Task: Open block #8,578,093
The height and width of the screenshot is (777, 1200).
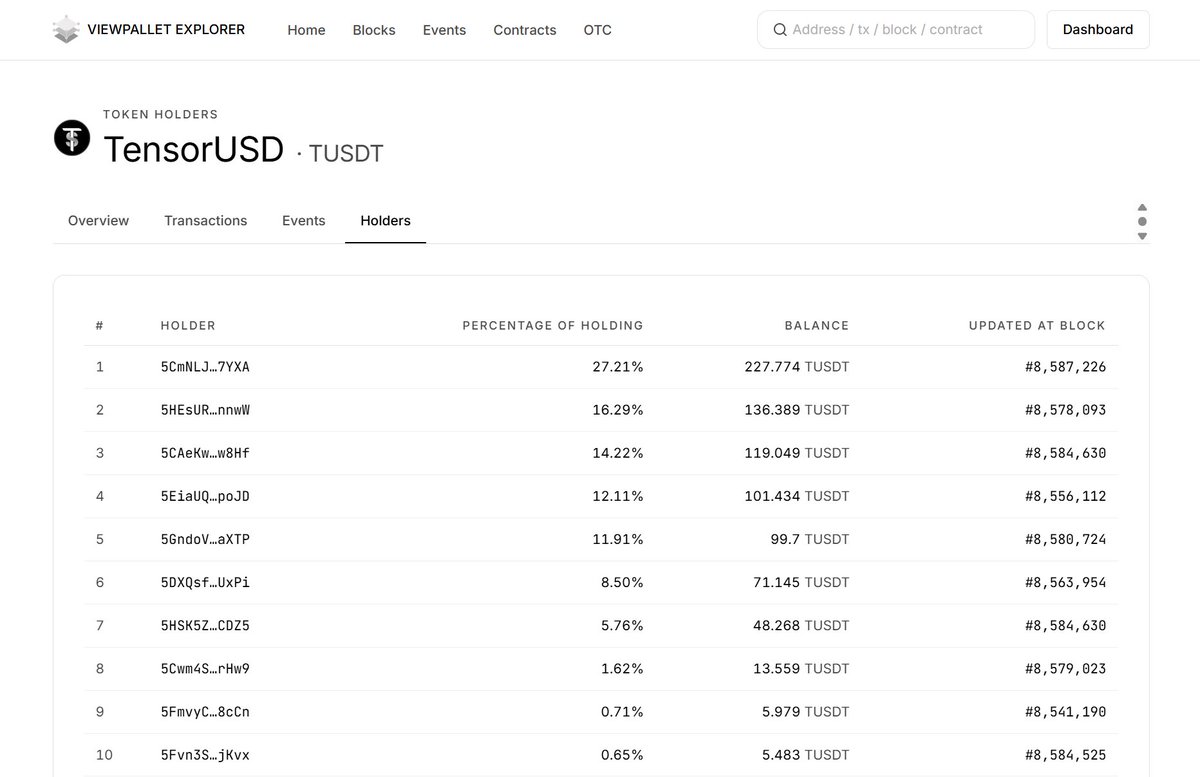Action: click(1065, 410)
